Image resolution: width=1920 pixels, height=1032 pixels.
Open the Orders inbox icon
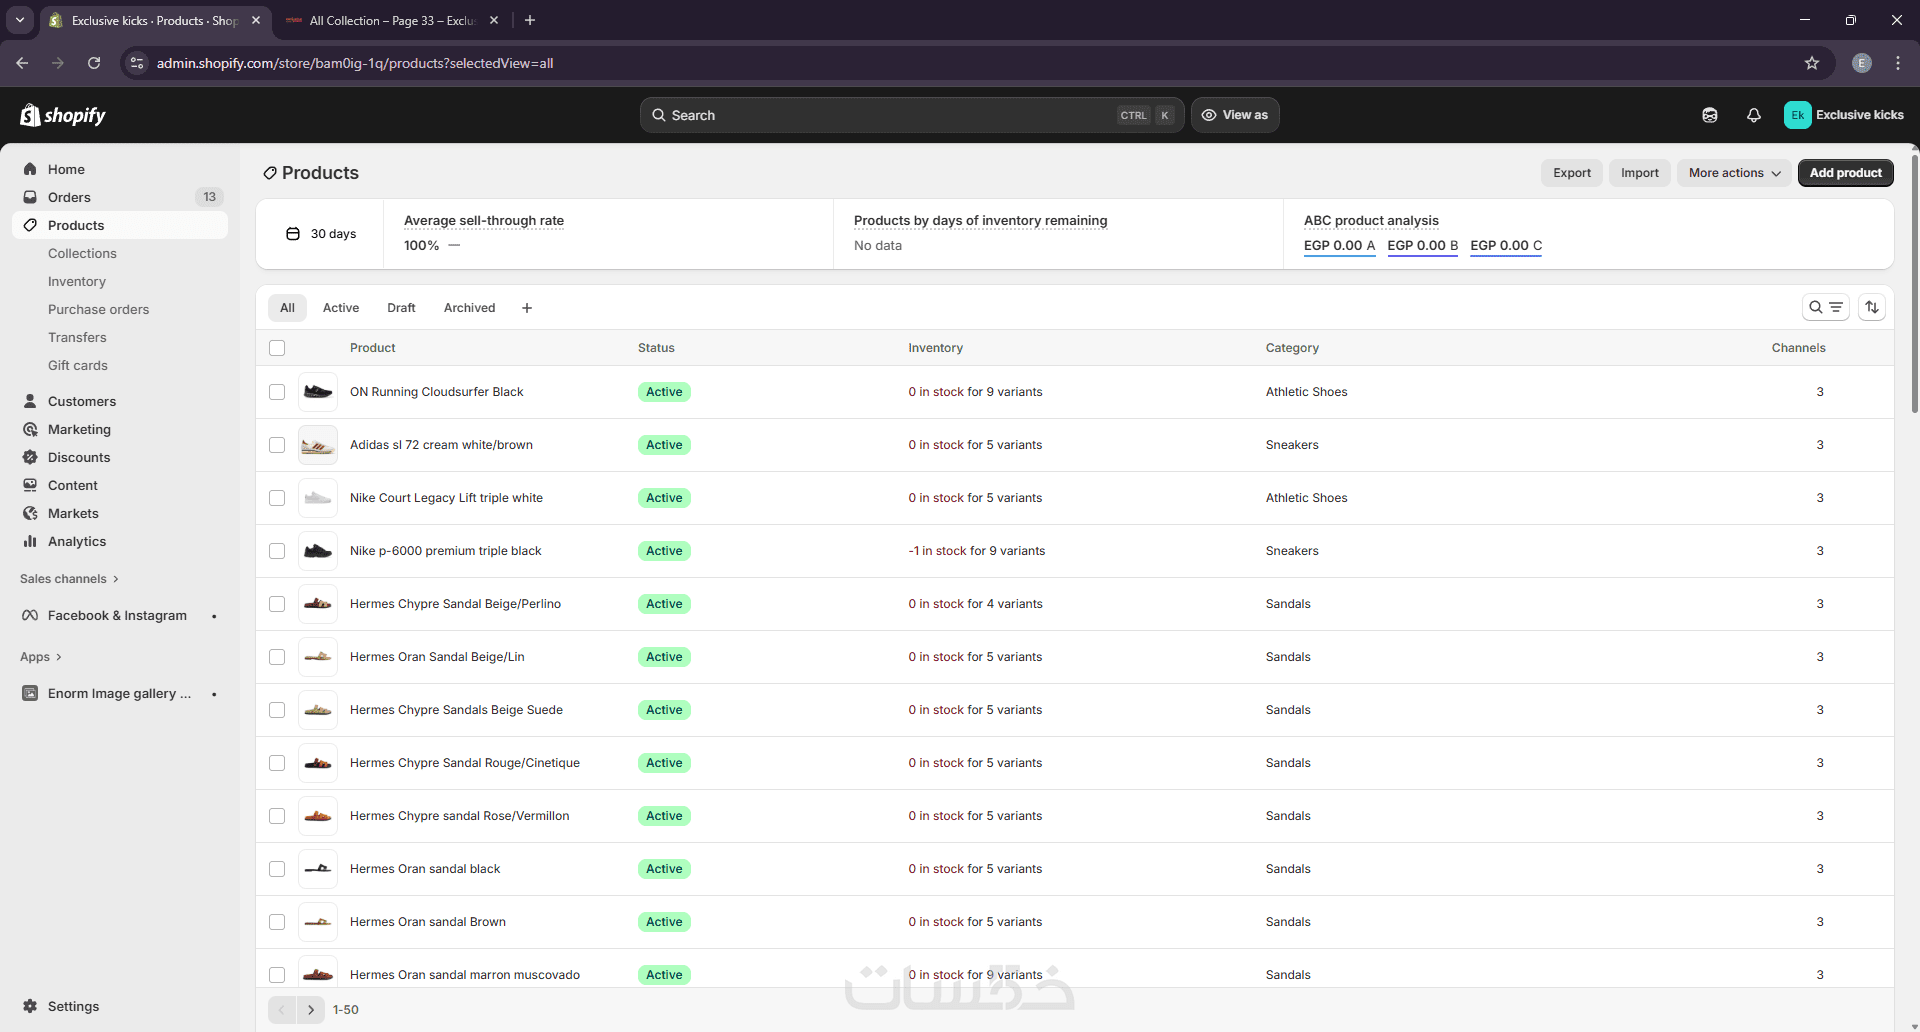30,197
